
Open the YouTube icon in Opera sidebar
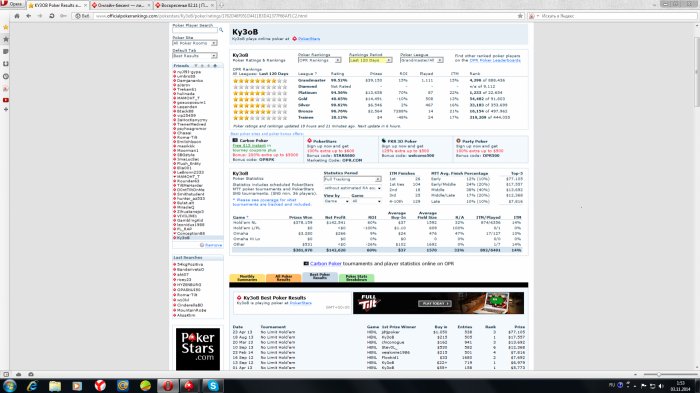[x=5, y=100]
